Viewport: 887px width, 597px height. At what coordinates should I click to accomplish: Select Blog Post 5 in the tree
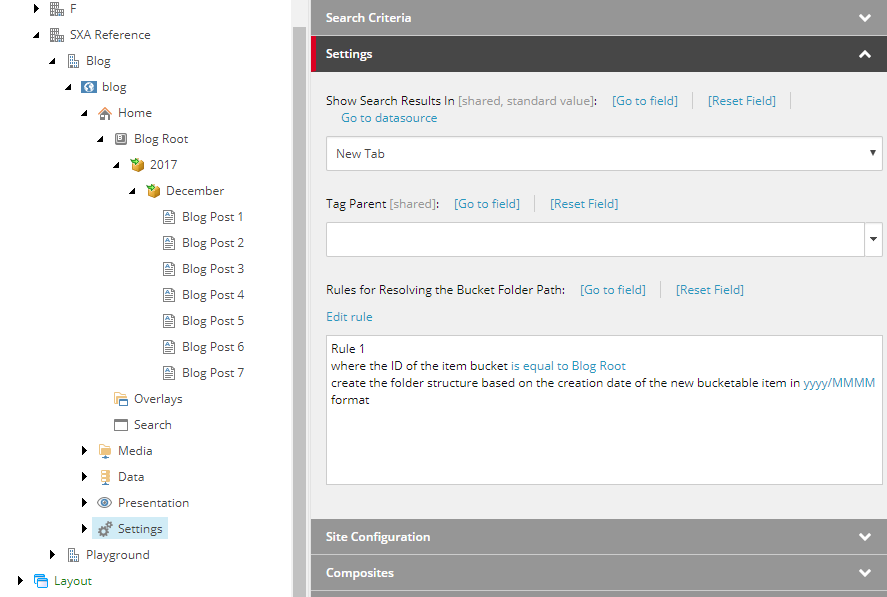[213, 321]
